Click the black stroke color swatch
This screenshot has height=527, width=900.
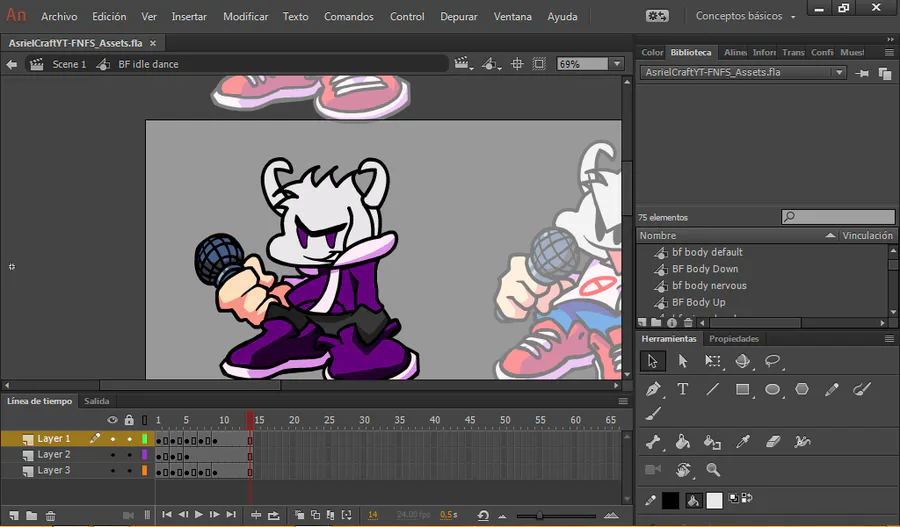pyautogui.click(x=670, y=501)
